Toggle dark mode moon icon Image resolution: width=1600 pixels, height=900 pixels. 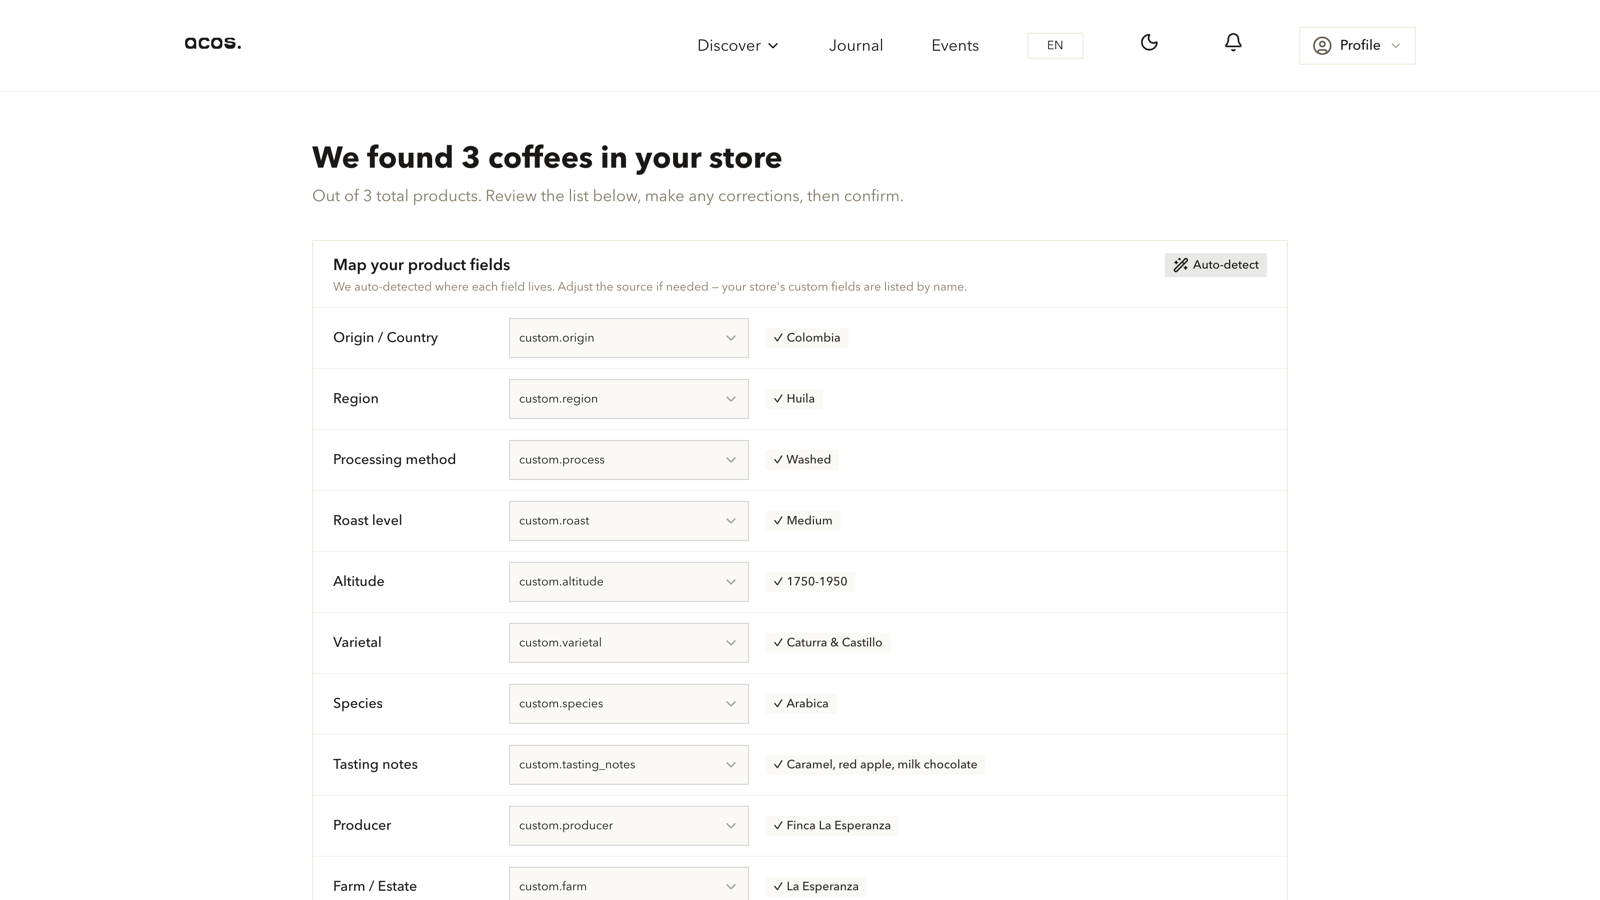coord(1149,43)
